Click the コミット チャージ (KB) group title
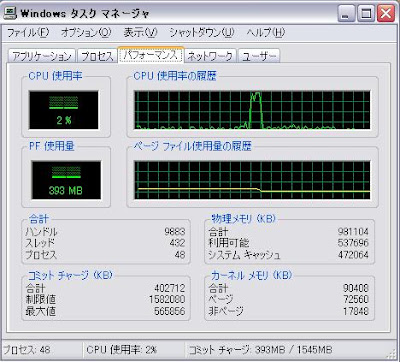Viewport: 400px width, 362px height. [x=70, y=275]
